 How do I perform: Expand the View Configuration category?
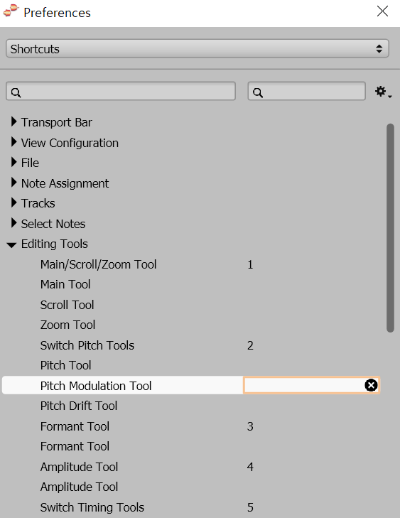(x=13, y=142)
